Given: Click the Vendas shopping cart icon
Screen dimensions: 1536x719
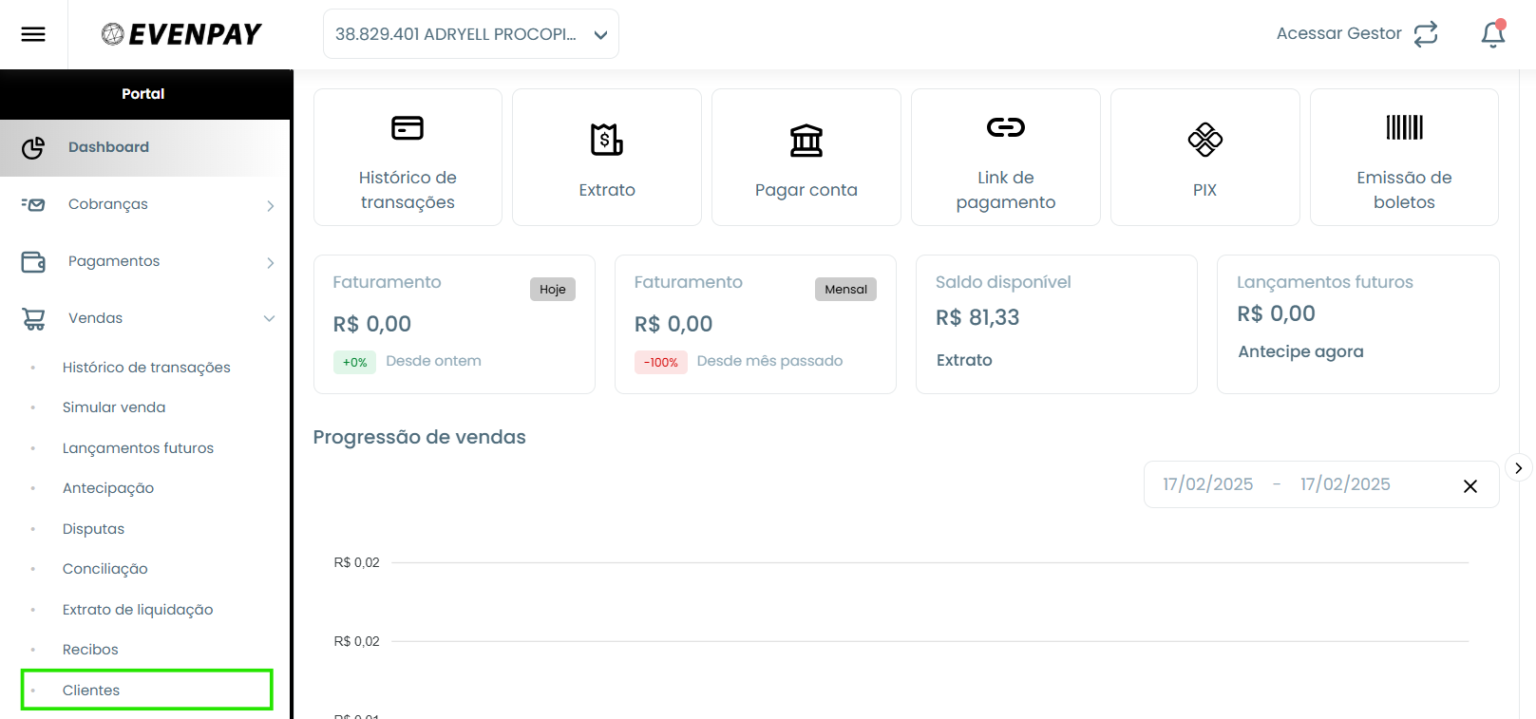Looking at the screenshot, I should pyautogui.click(x=33, y=319).
